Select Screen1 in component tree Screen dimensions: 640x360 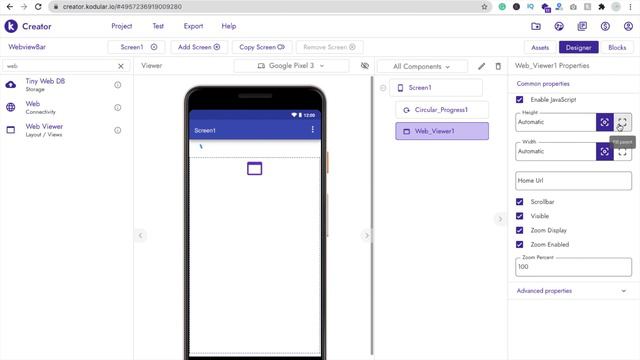[x=436, y=88]
